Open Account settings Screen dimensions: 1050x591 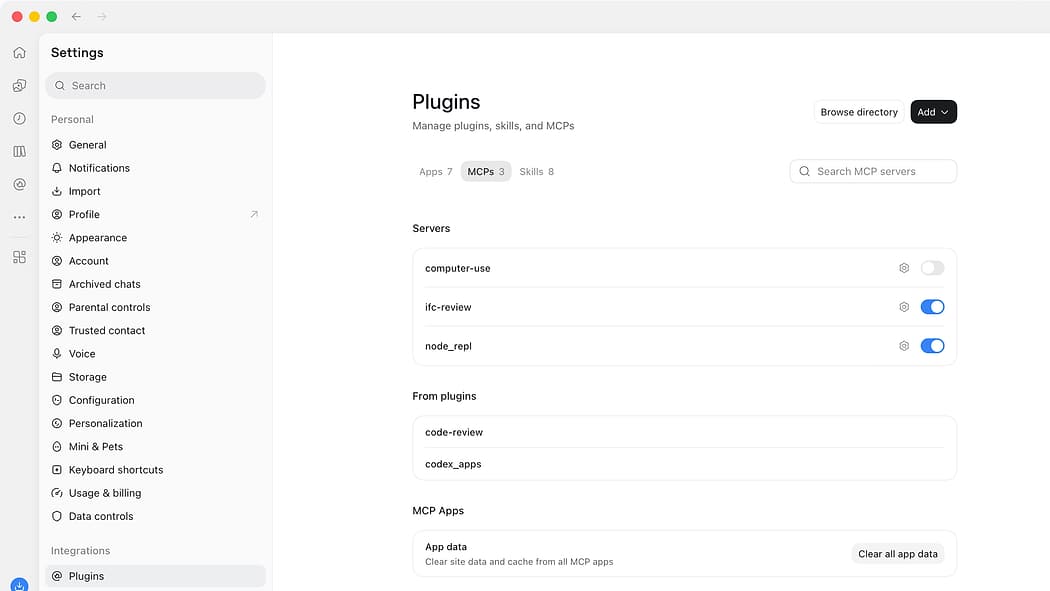click(x=155, y=261)
